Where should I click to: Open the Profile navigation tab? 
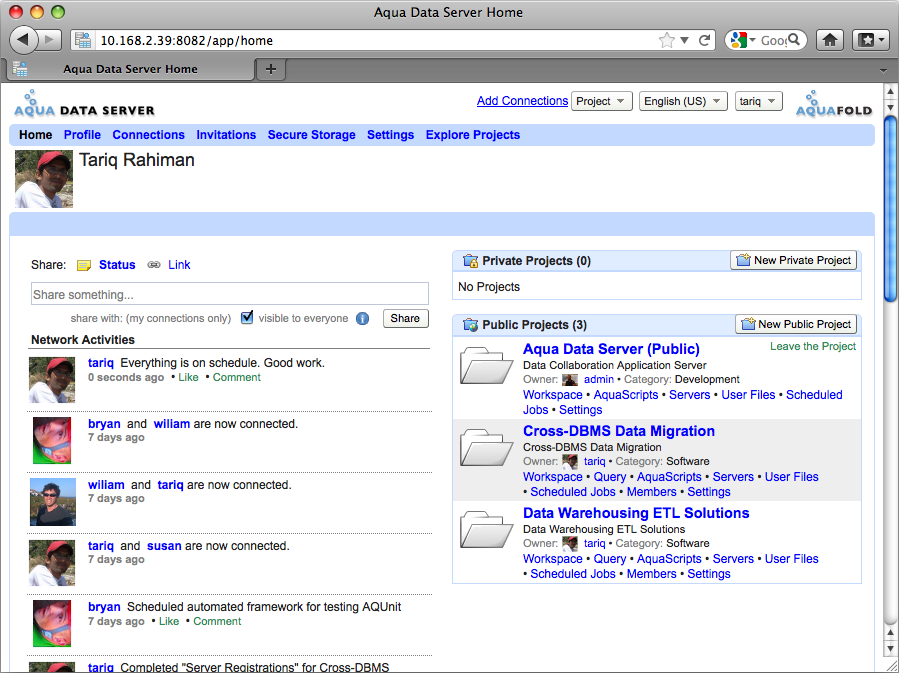pos(82,135)
